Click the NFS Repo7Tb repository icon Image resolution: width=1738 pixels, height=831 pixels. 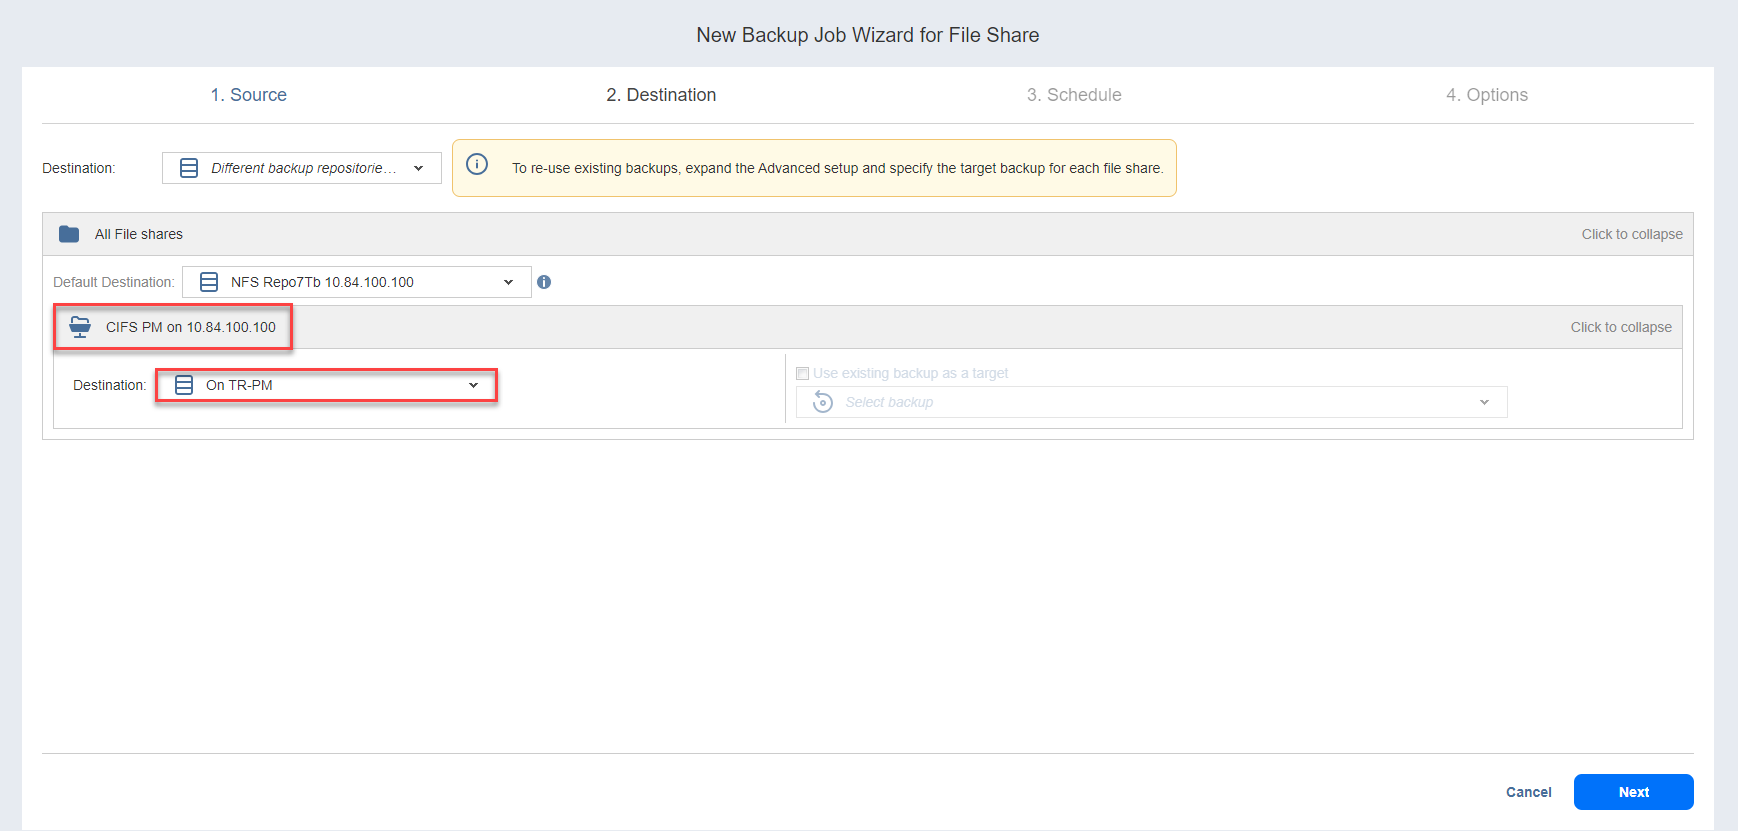click(x=209, y=282)
